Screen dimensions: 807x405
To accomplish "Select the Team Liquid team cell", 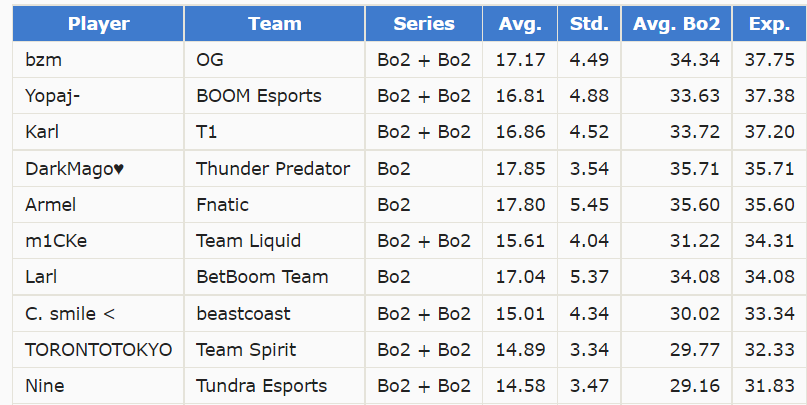I will click(x=248, y=241).
